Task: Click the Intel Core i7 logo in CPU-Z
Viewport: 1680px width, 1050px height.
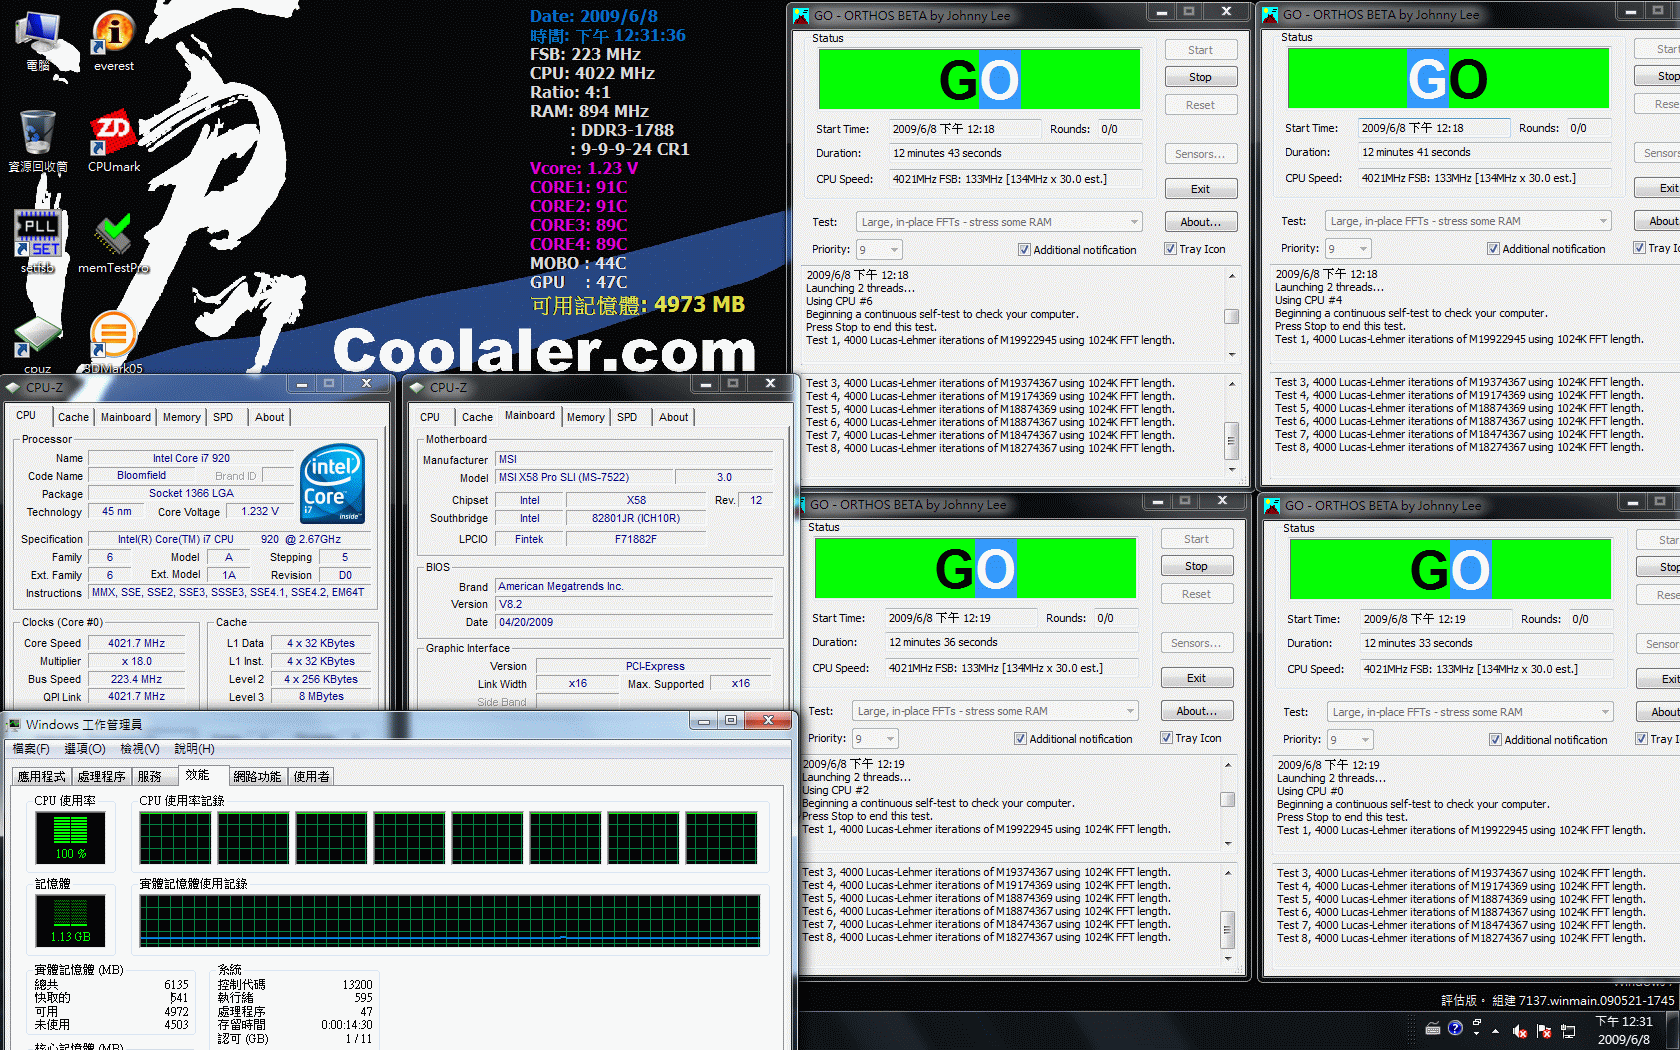Action: pos(332,483)
